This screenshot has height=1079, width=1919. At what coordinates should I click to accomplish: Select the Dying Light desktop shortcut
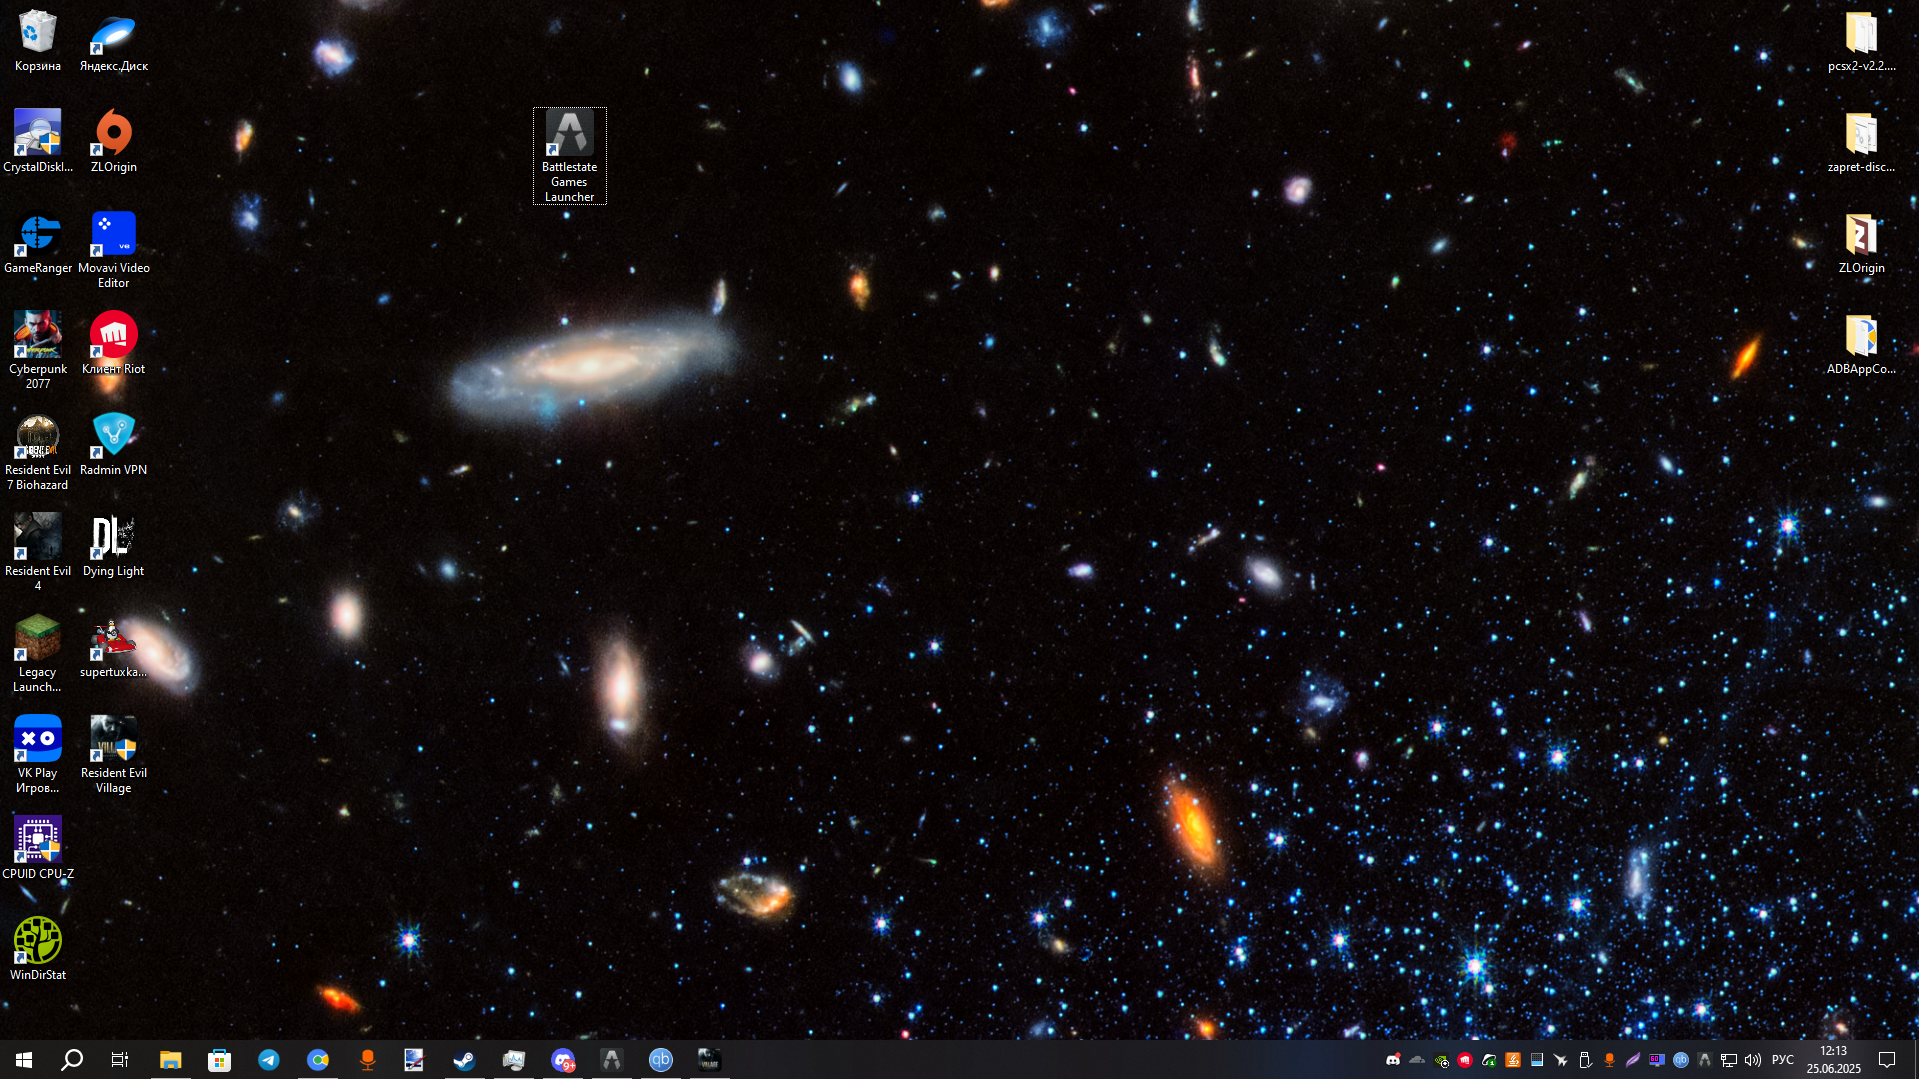[114, 546]
